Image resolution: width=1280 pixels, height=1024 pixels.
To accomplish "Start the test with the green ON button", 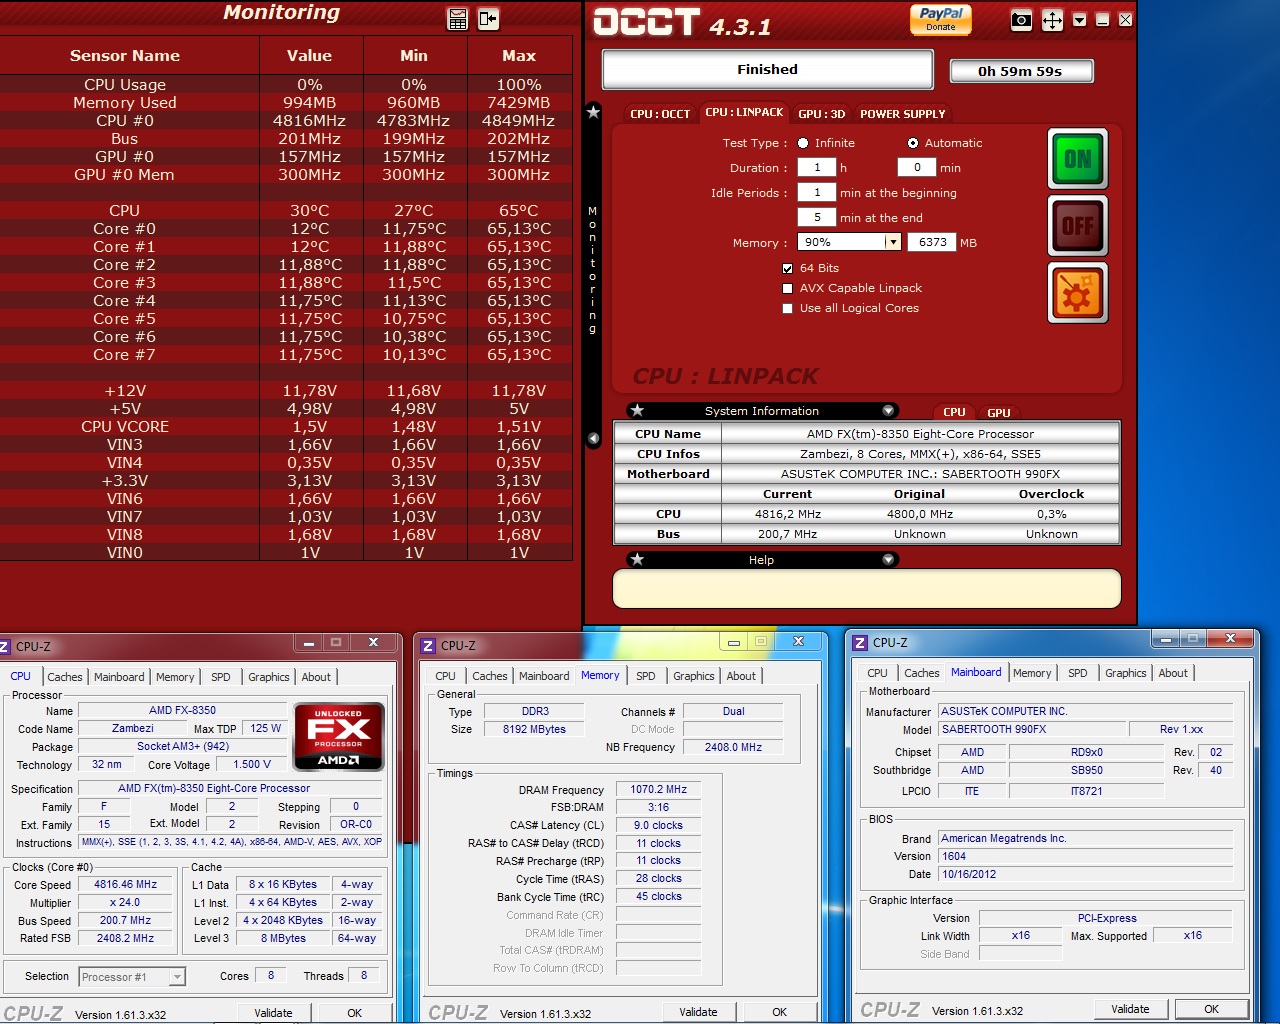I will 1078,159.
